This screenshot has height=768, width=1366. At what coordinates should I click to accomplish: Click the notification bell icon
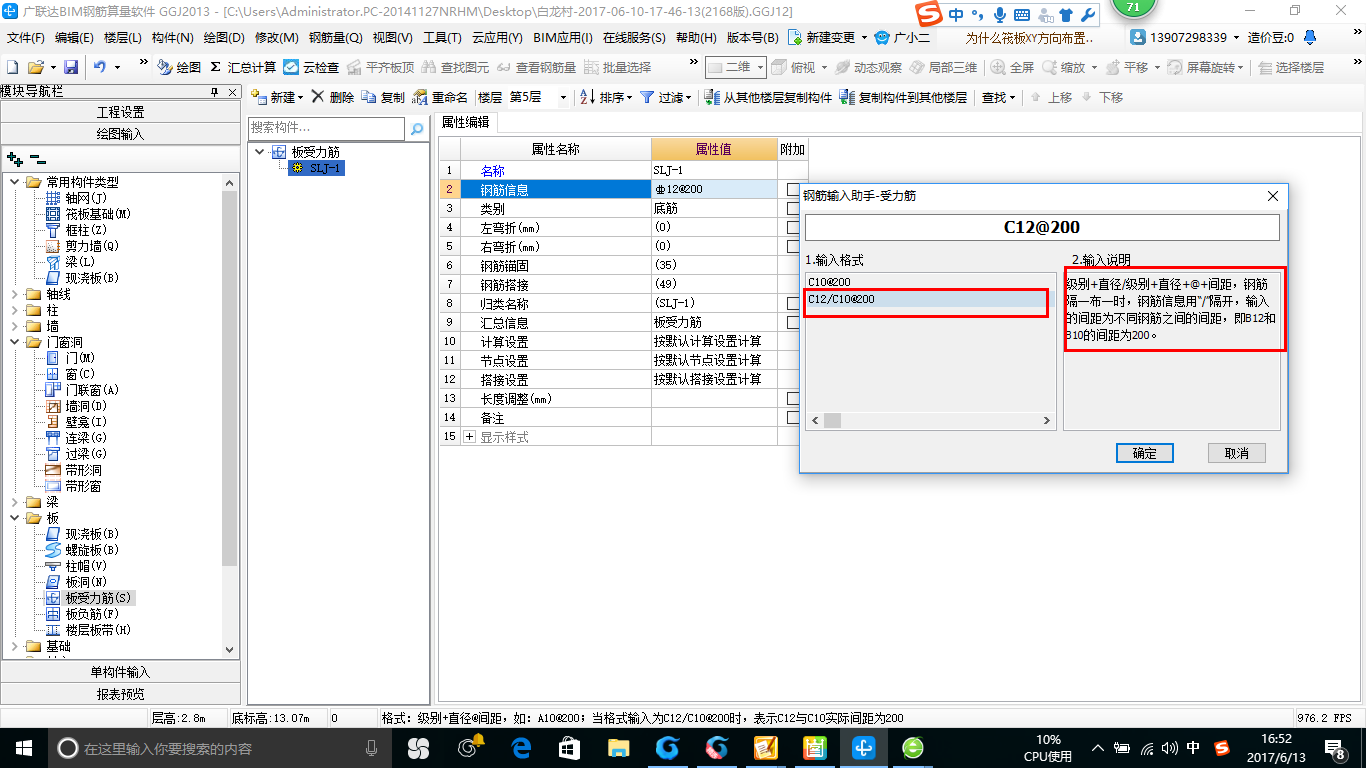coord(1309,37)
